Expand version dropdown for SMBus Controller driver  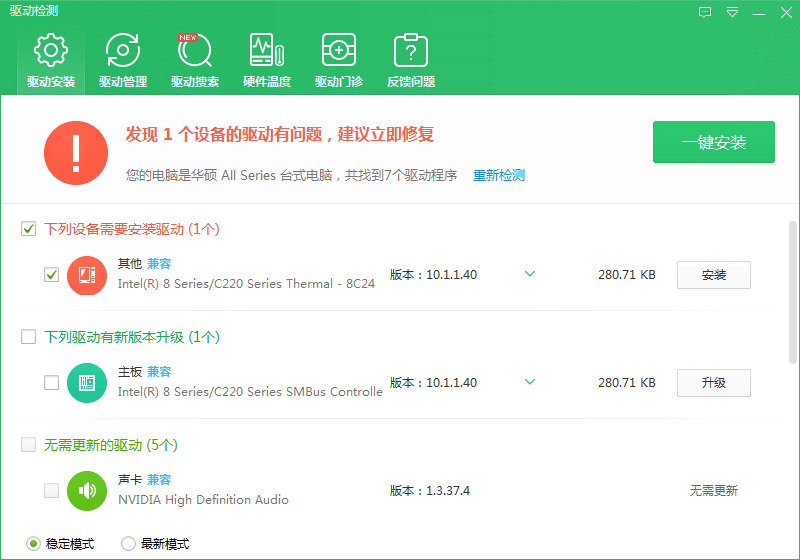tap(530, 381)
